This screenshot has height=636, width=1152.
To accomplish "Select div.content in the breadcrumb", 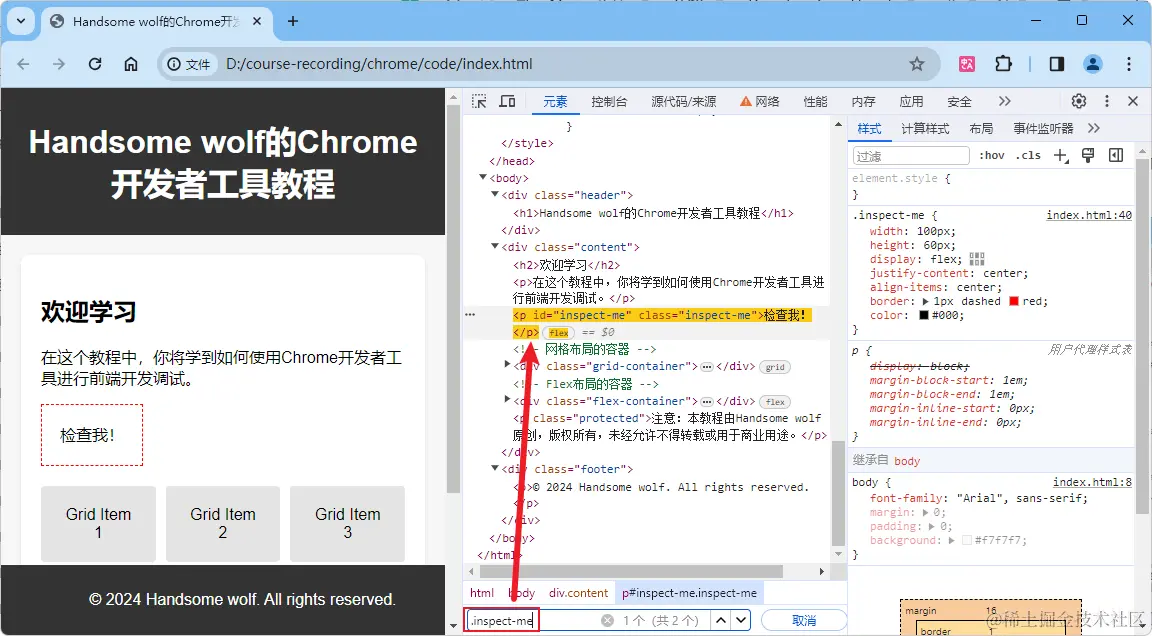I will [x=579, y=593].
